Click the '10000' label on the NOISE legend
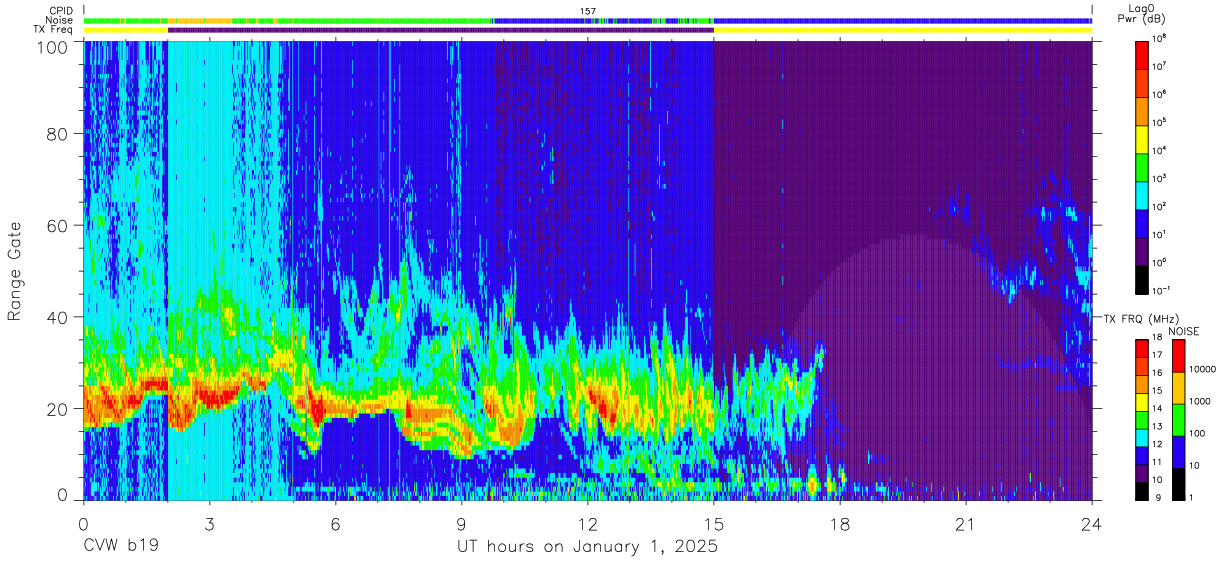Screen dimensions: 1228x567 [1203, 369]
